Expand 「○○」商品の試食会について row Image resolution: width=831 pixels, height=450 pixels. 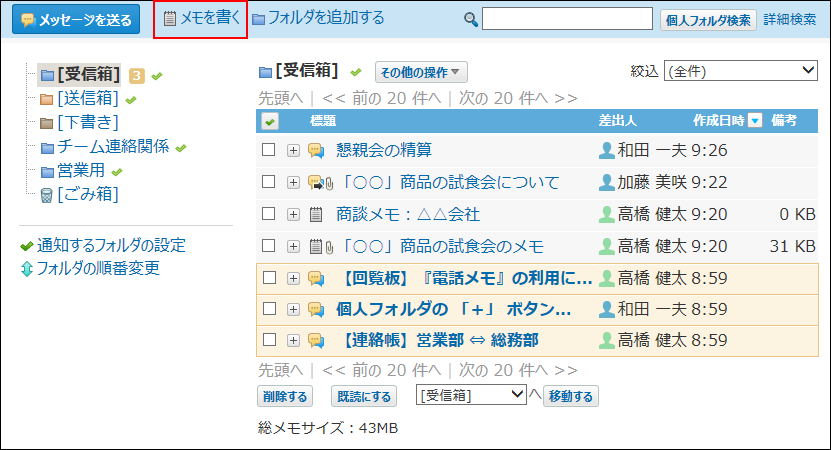point(293,182)
